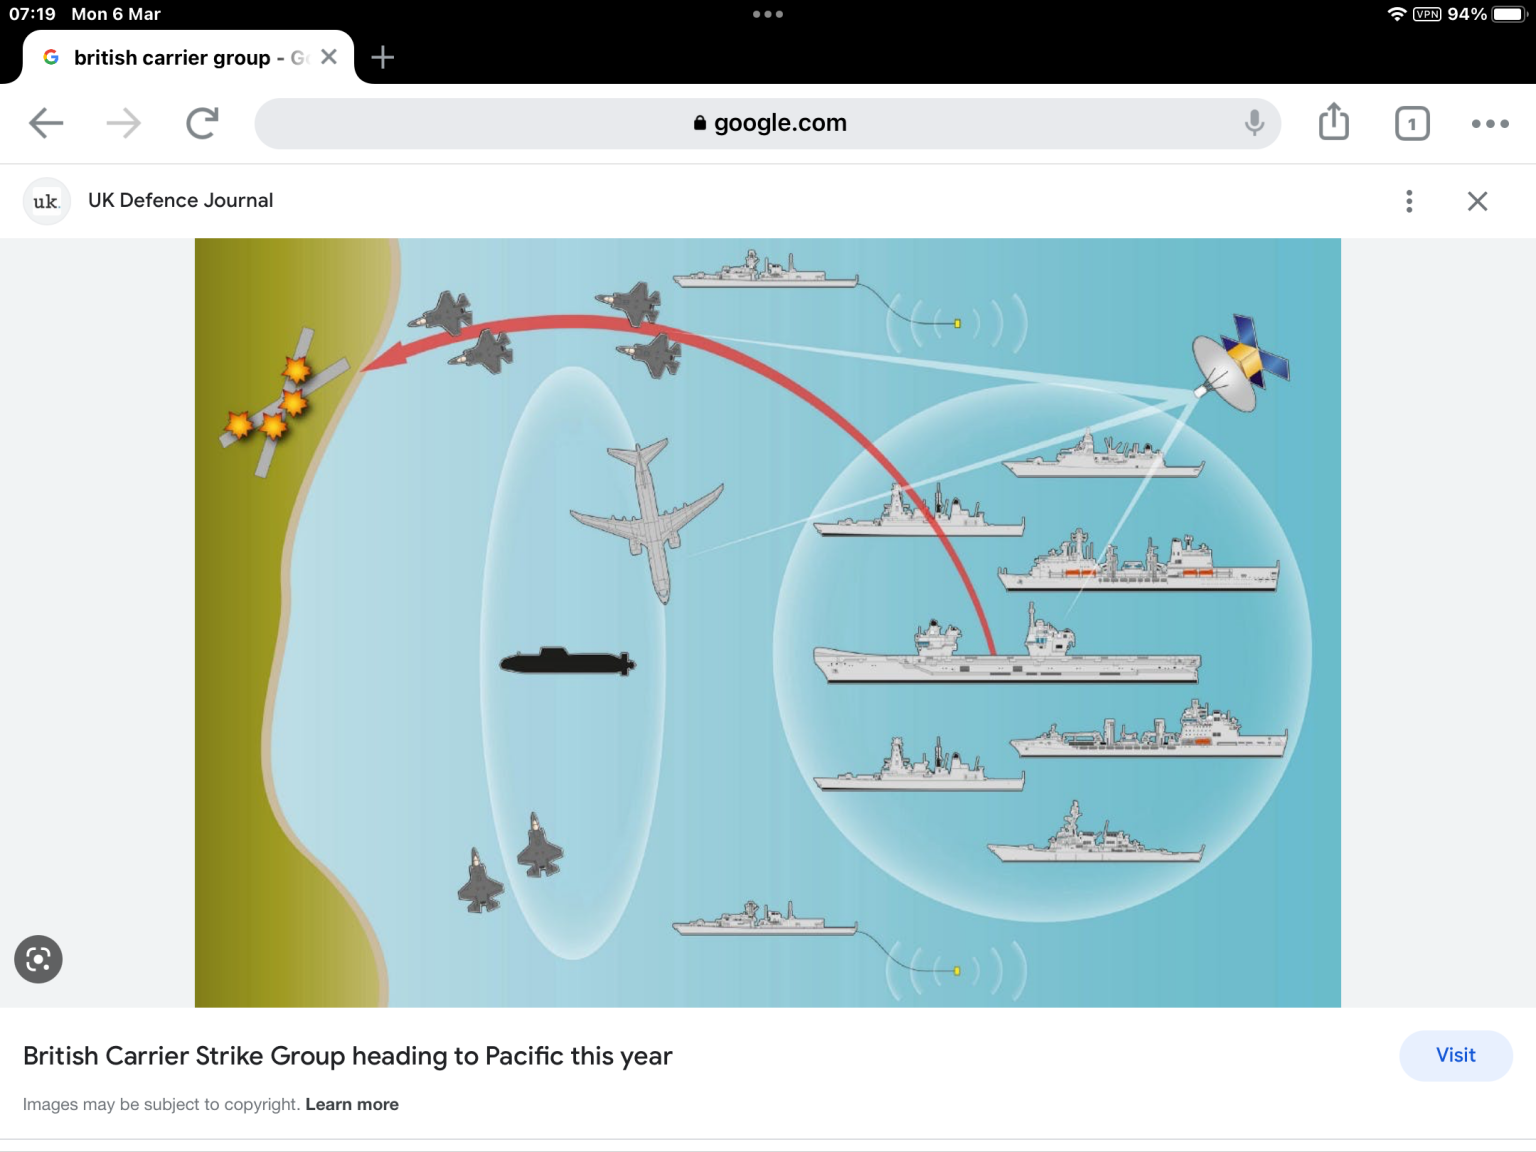Tap the google.com address bar

coord(768,123)
